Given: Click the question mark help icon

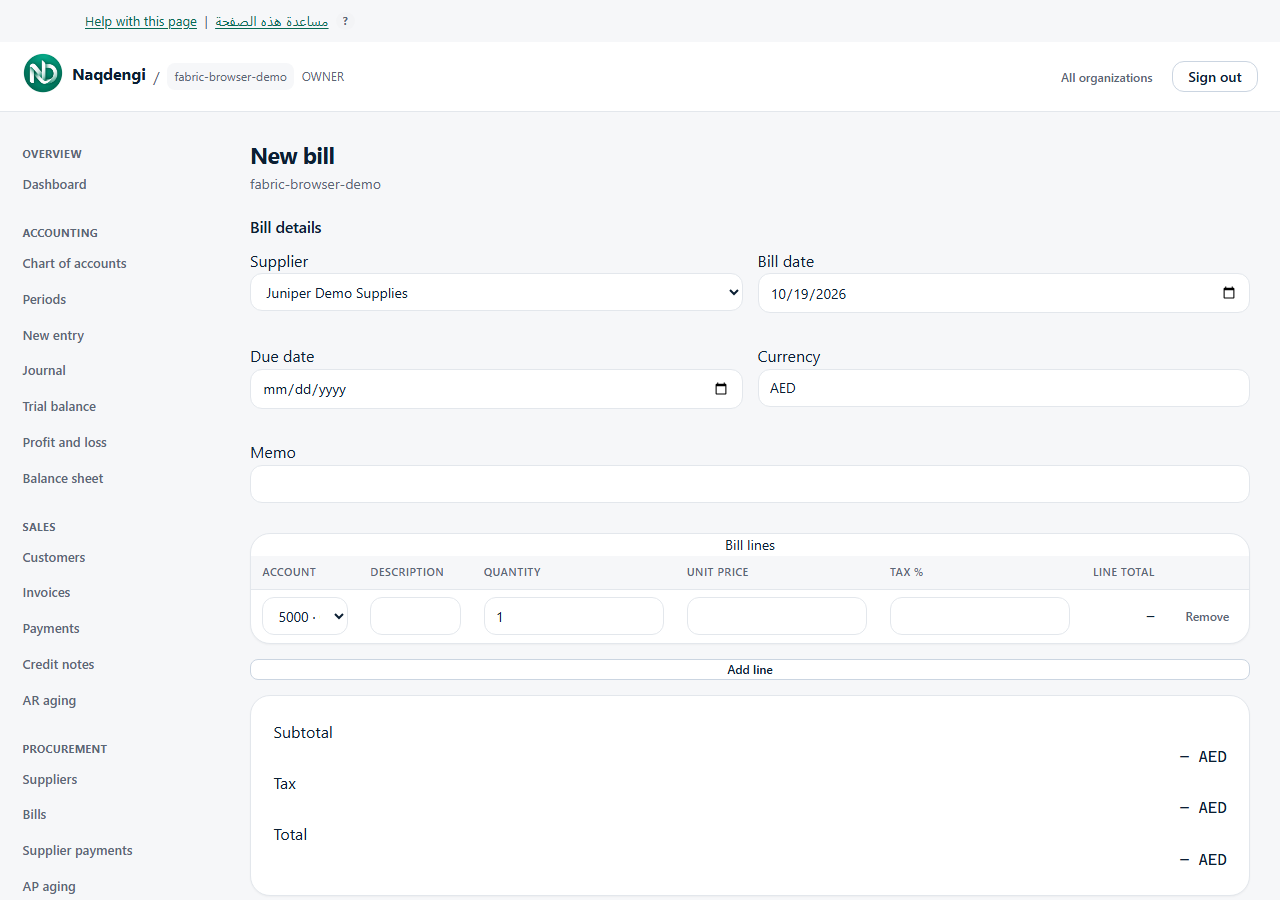Looking at the screenshot, I should coord(345,21).
